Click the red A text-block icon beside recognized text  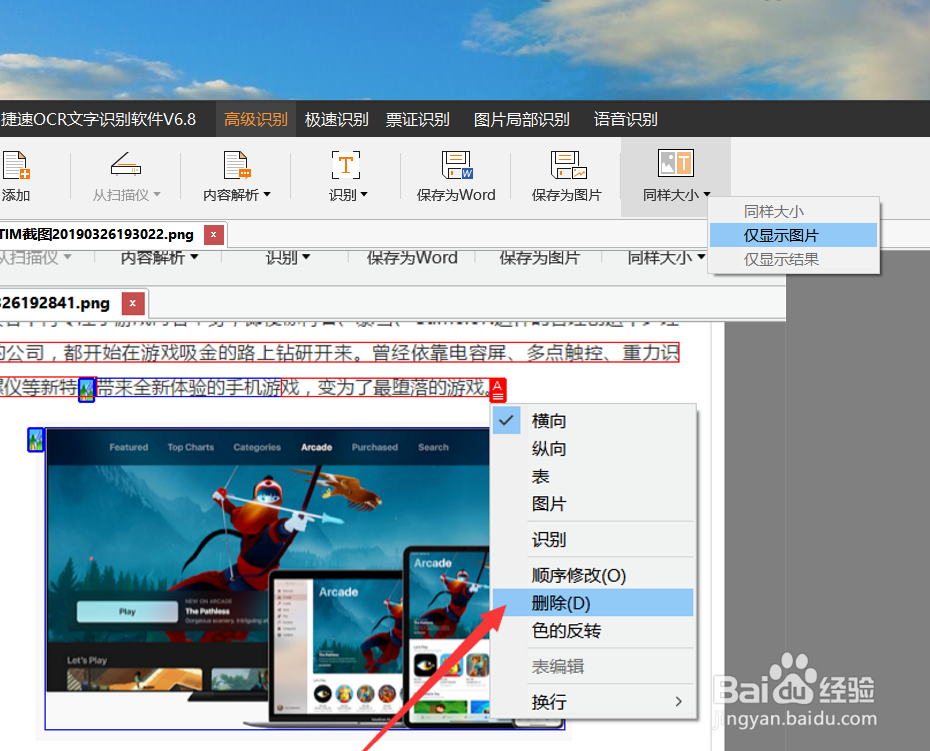pos(500,390)
